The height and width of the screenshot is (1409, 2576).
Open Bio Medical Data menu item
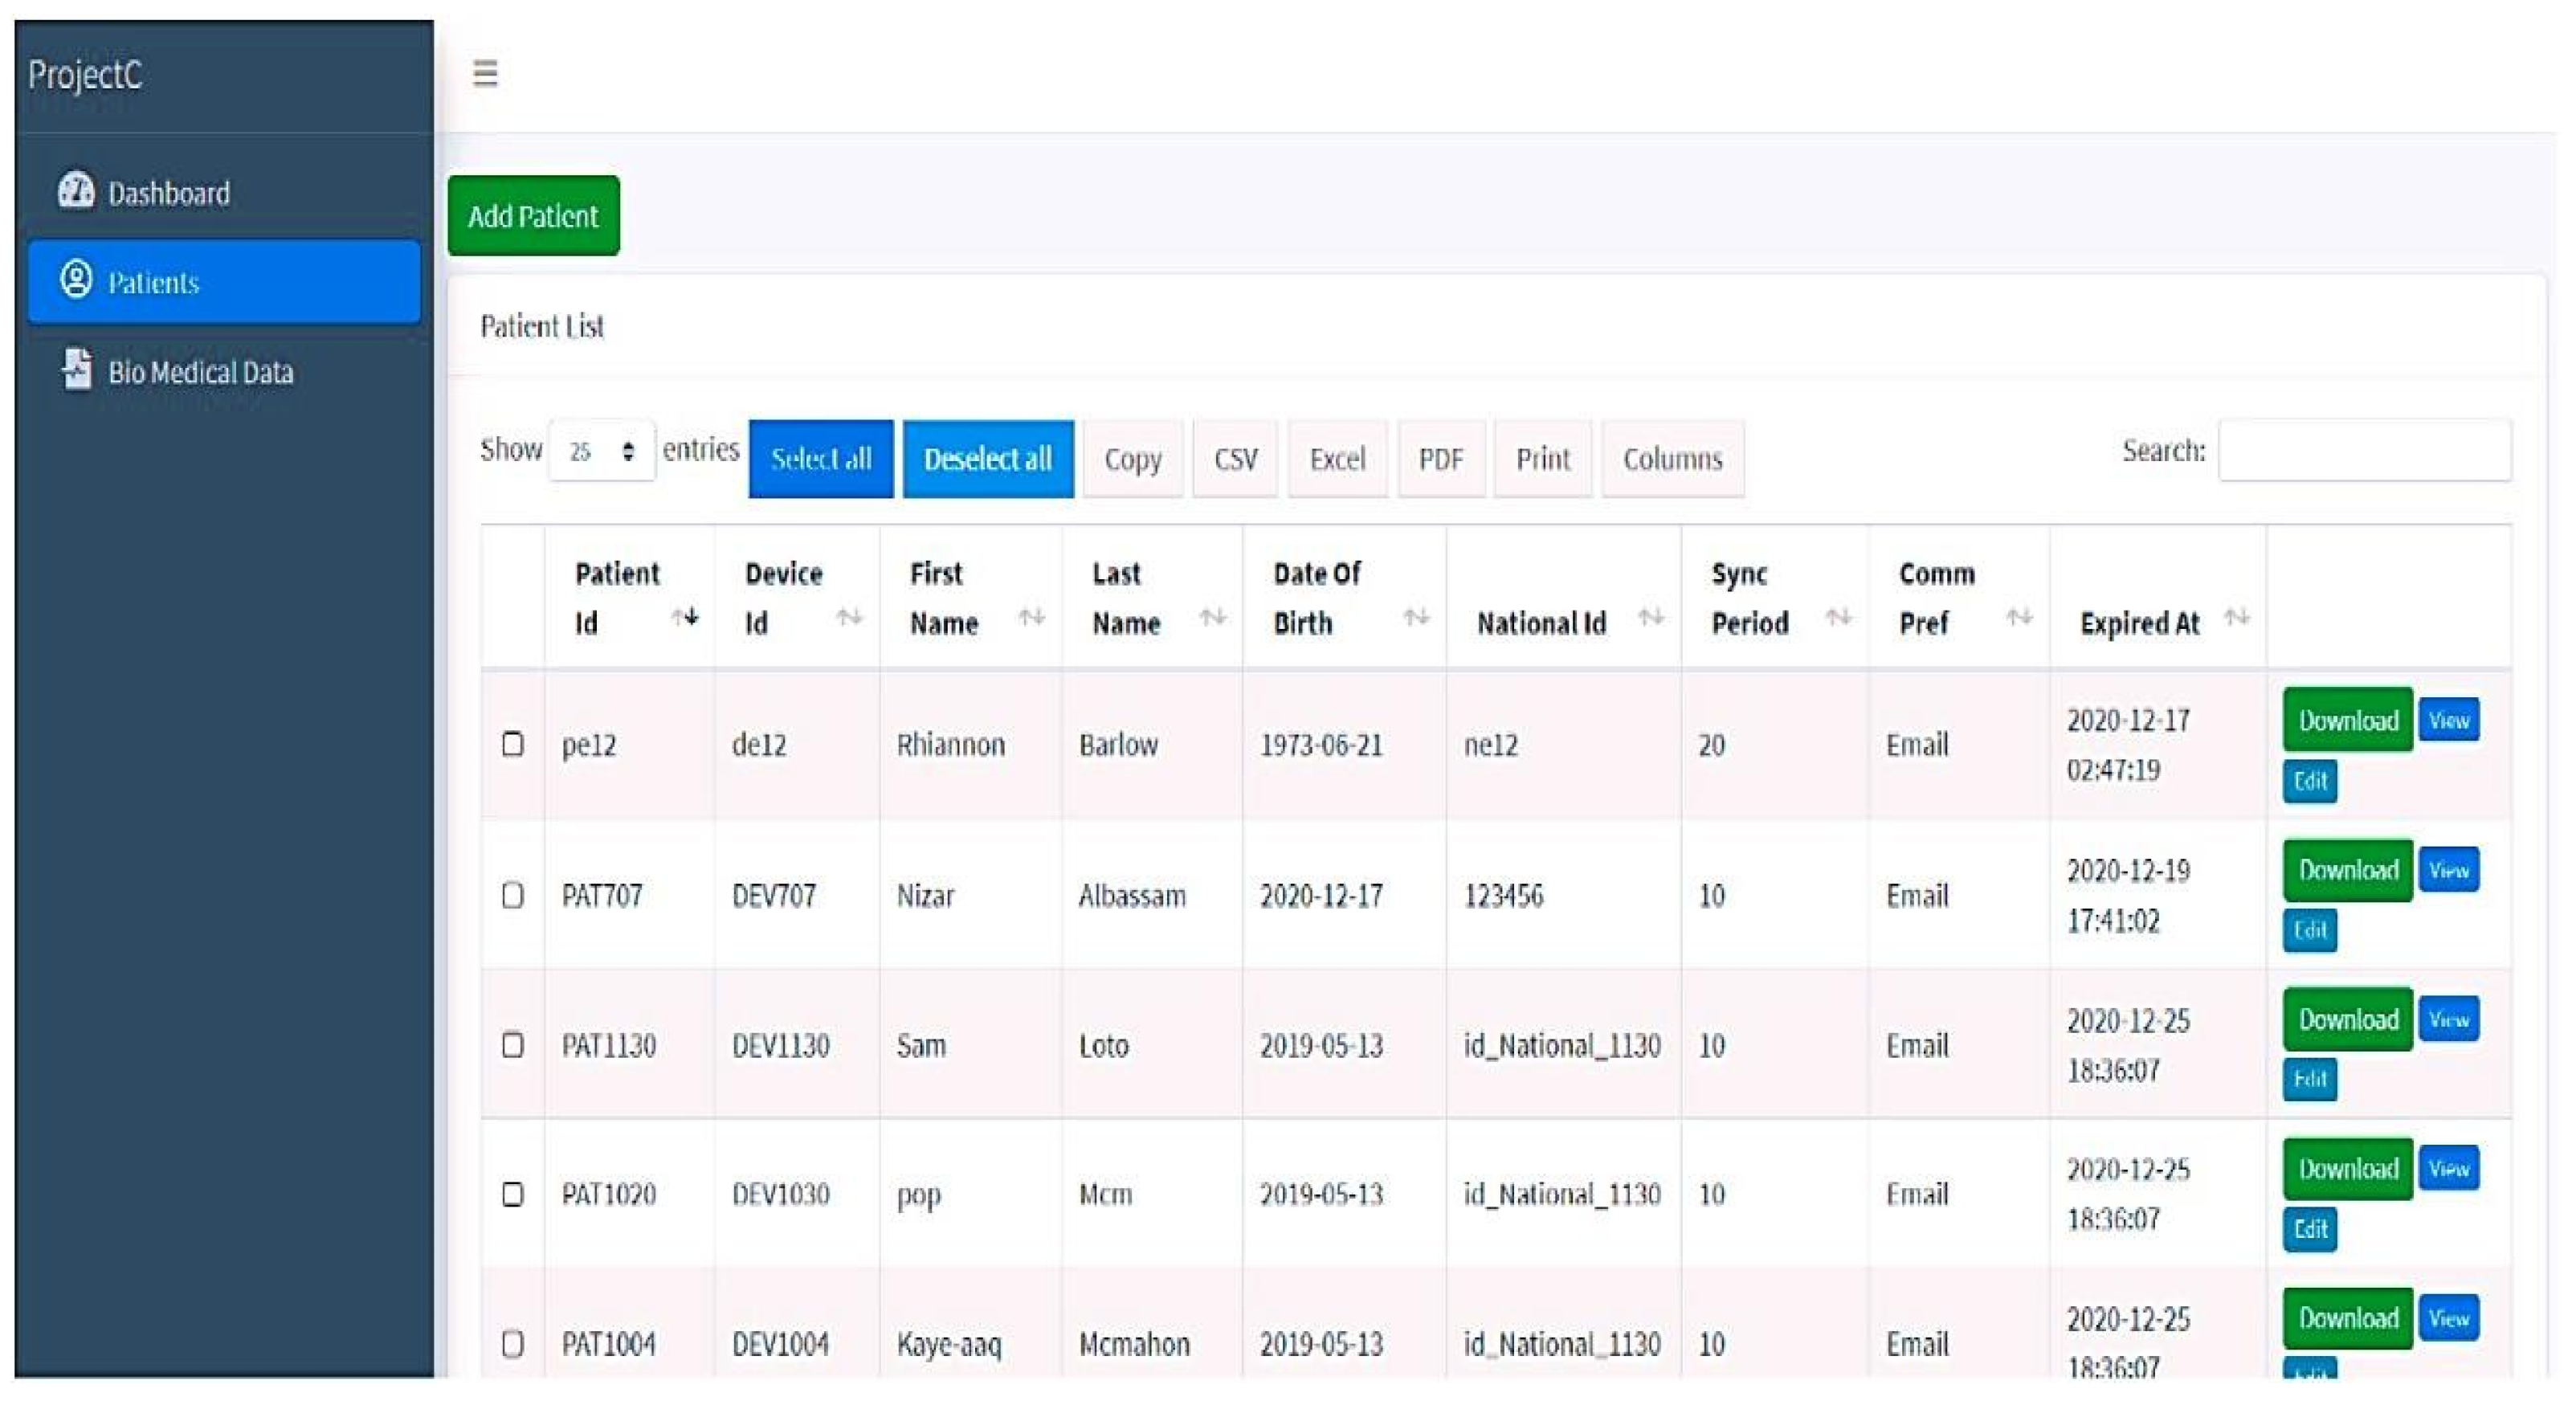click(200, 372)
